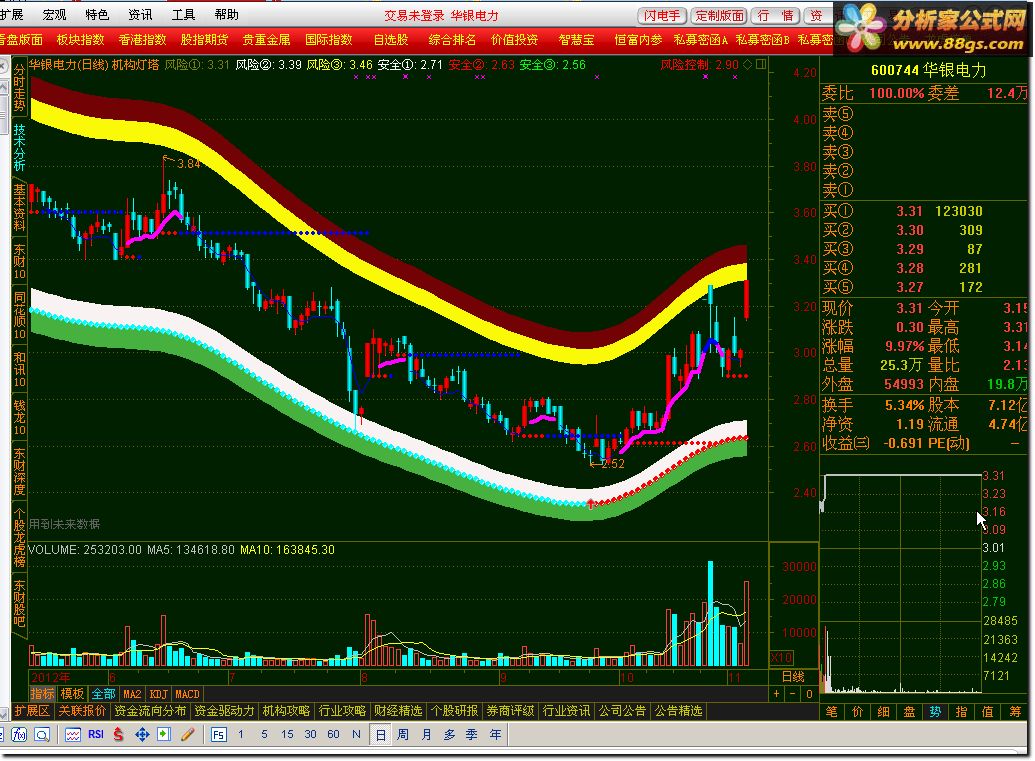The image size is (1035, 761).
Task: Click the 行情 button
Action: click(x=776, y=15)
